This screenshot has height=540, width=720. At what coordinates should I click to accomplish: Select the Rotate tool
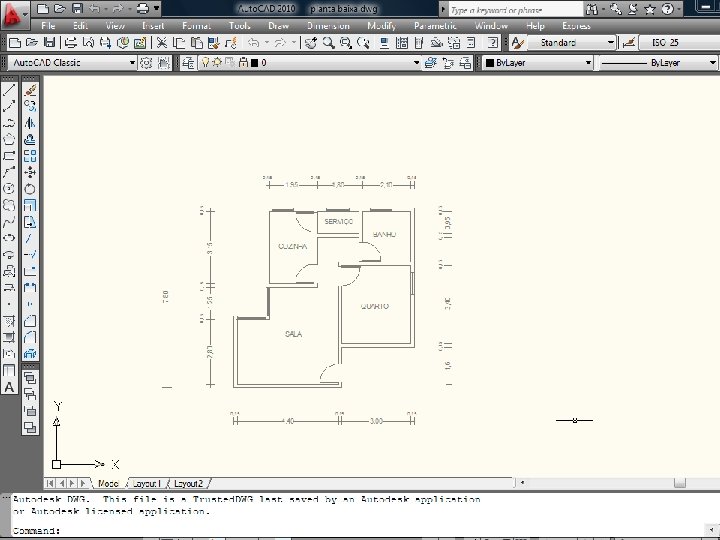(30, 189)
